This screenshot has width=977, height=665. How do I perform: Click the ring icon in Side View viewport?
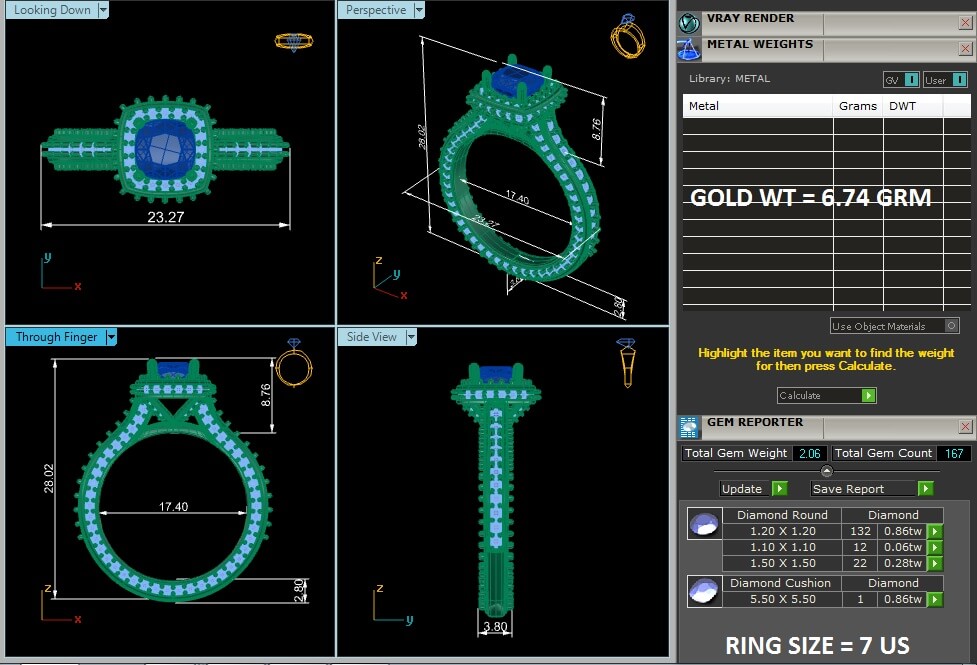(627, 362)
